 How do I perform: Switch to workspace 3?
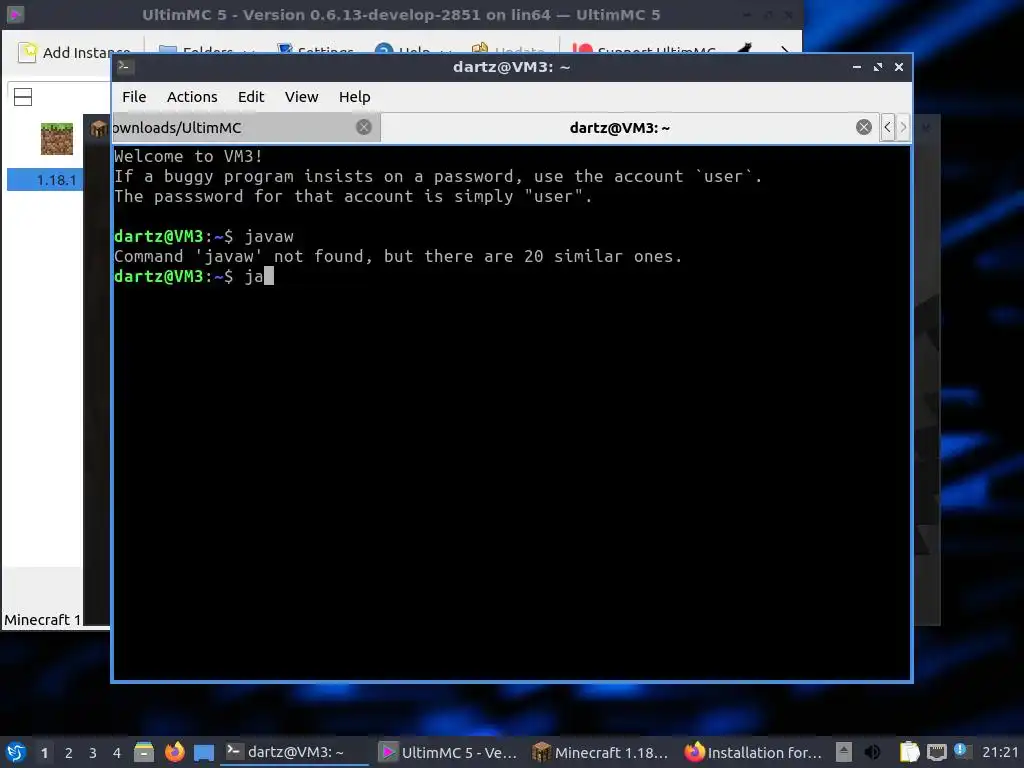[93, 753]
